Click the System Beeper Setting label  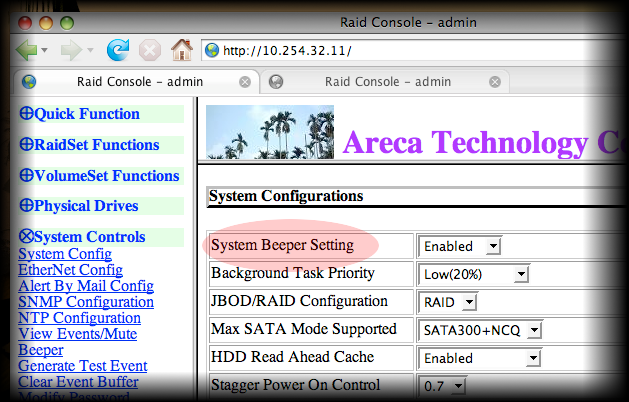pos(282,245)
